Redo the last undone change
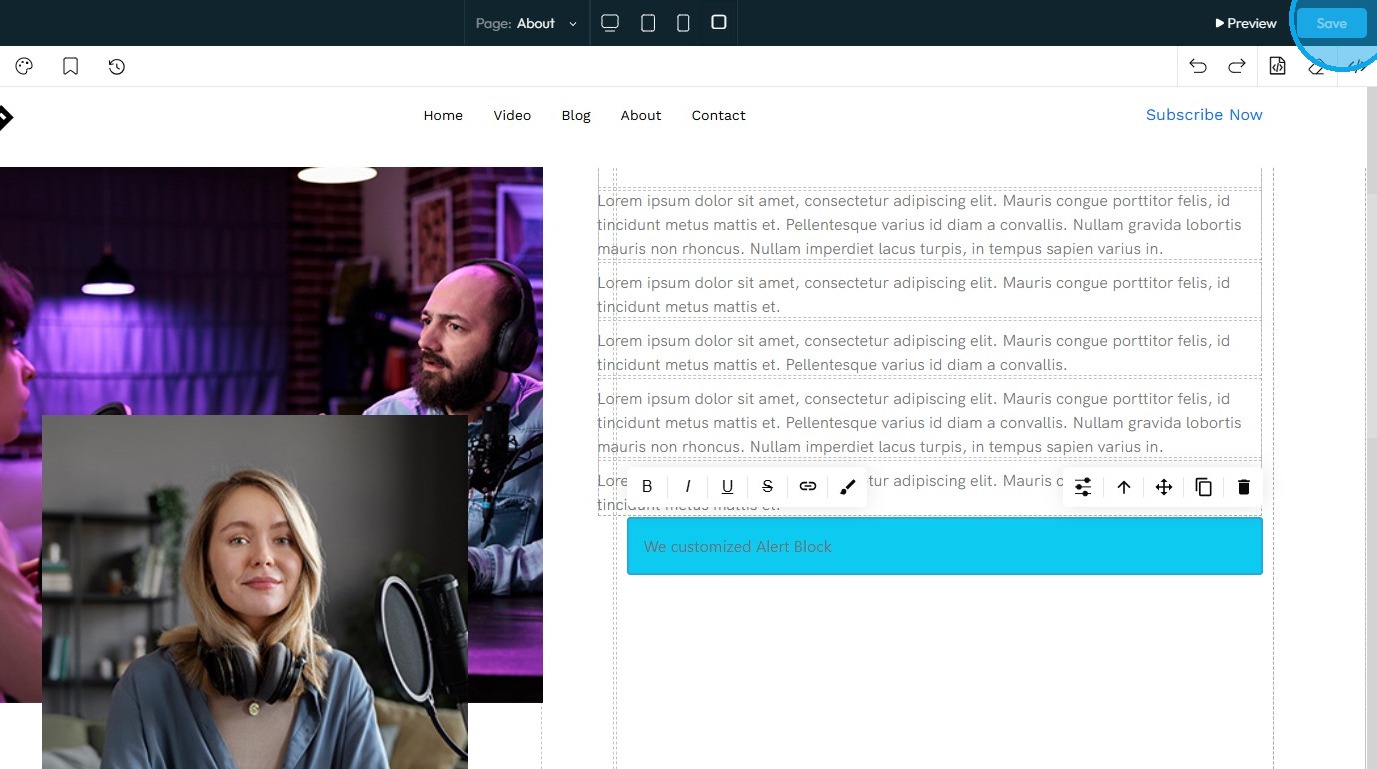Screen dimensions: 1377x769 [x=1237, y=67]
